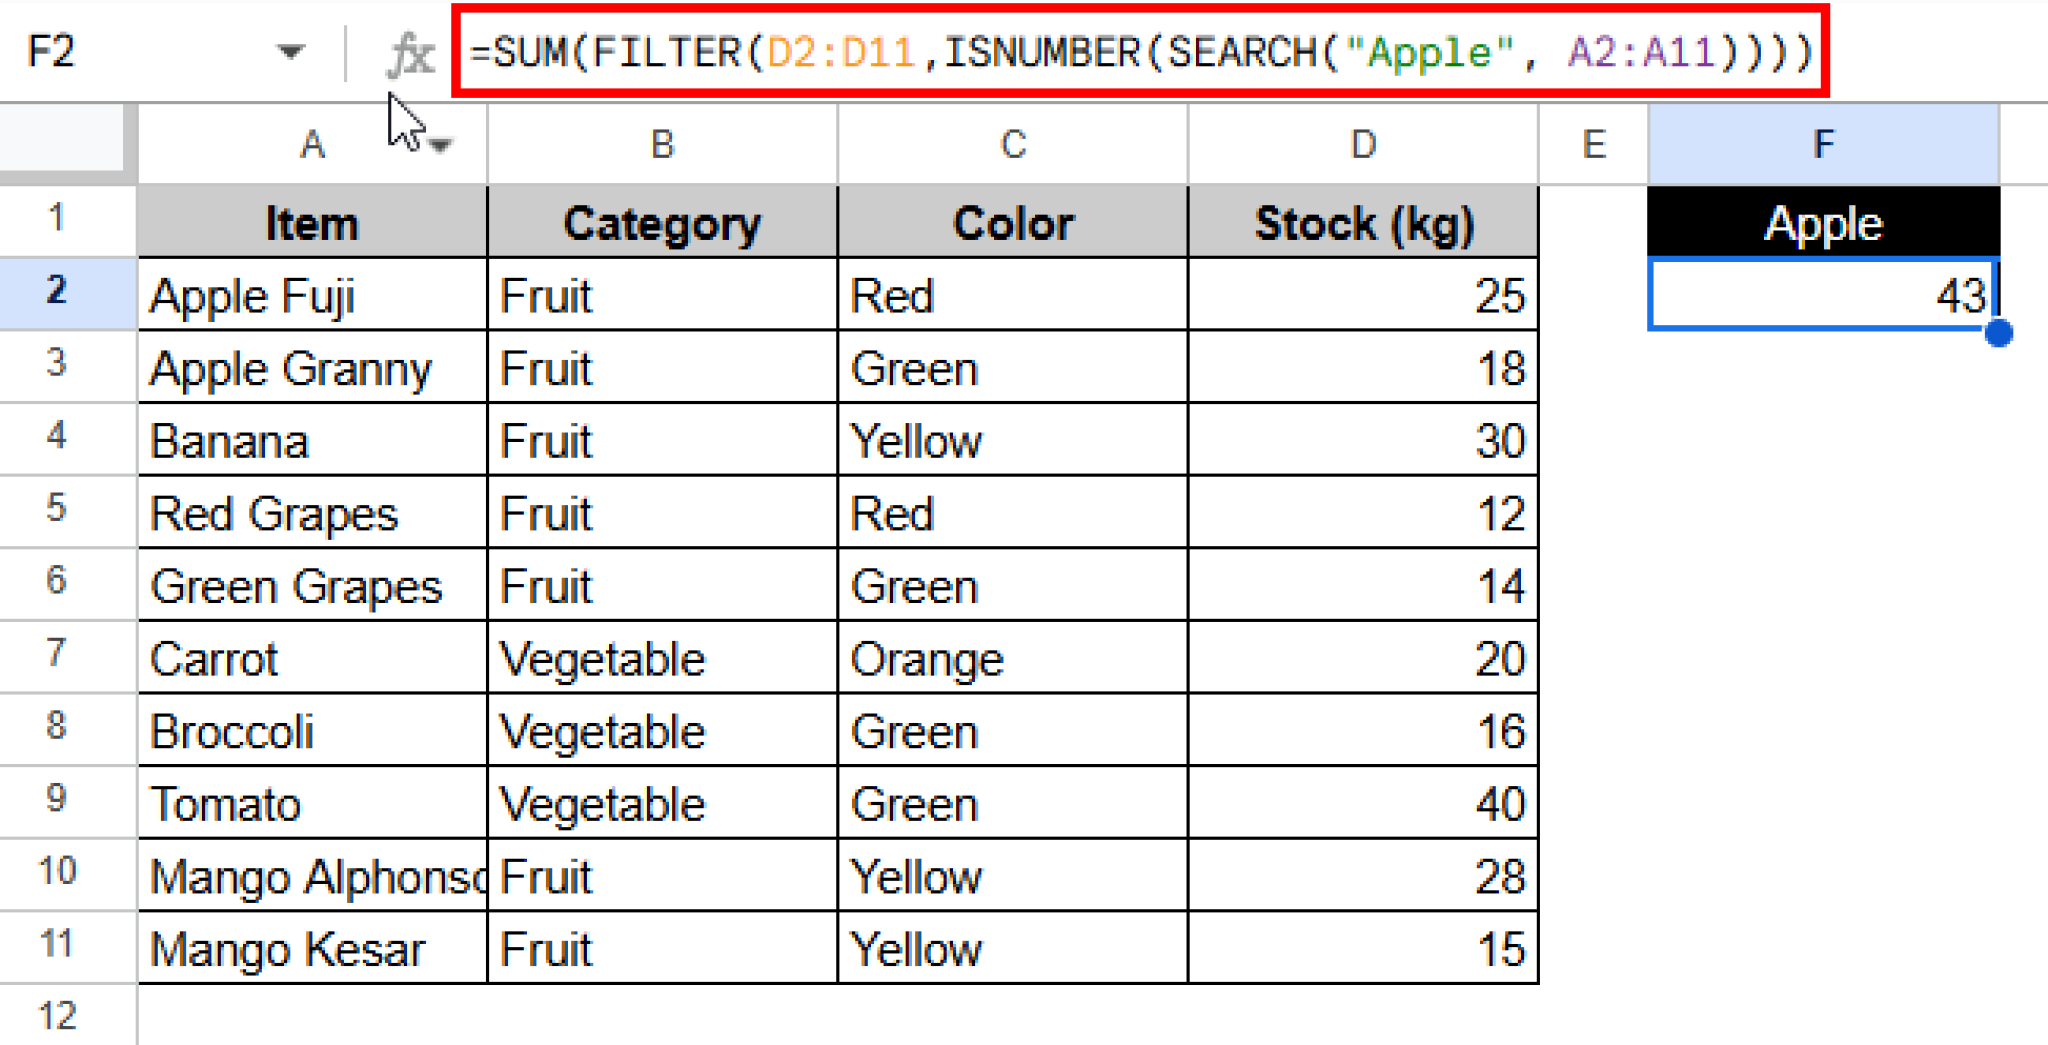Select column F header
Image resolution: width=2048 pixels, height=1045 pixels.
tap(1822, 144)
